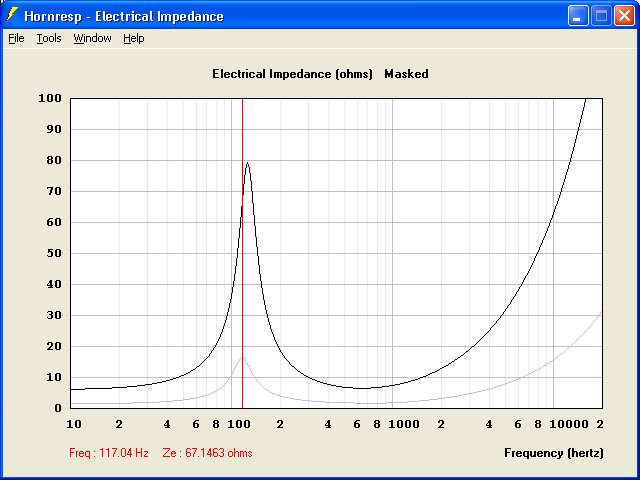Click the 'Hornresp - Electrical Impedance' title bar text
This screenshot has width=640, height=480.
pyautogui.click(x=124, y=17)
